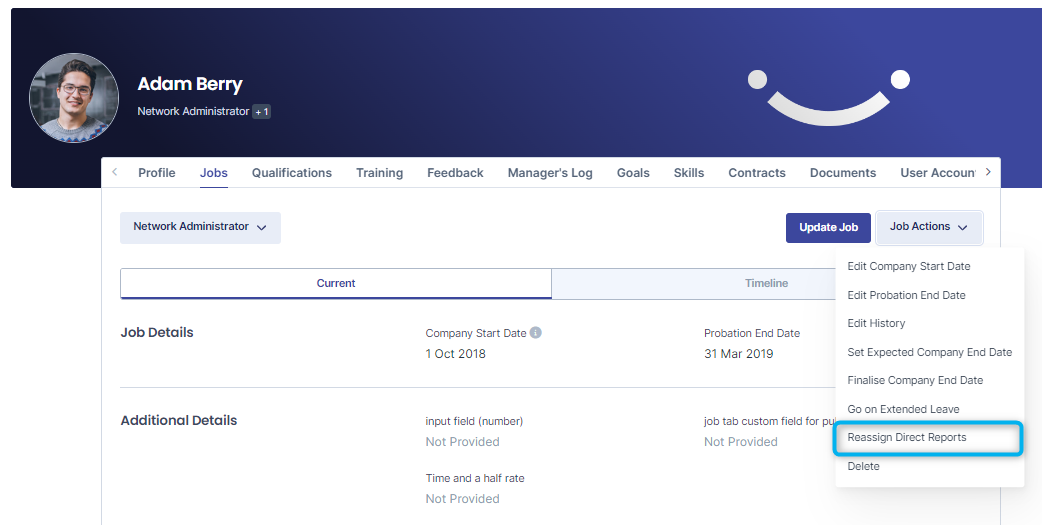Open the Training tab
This screenshot has height=525, width=1042.
click(379, 173)
